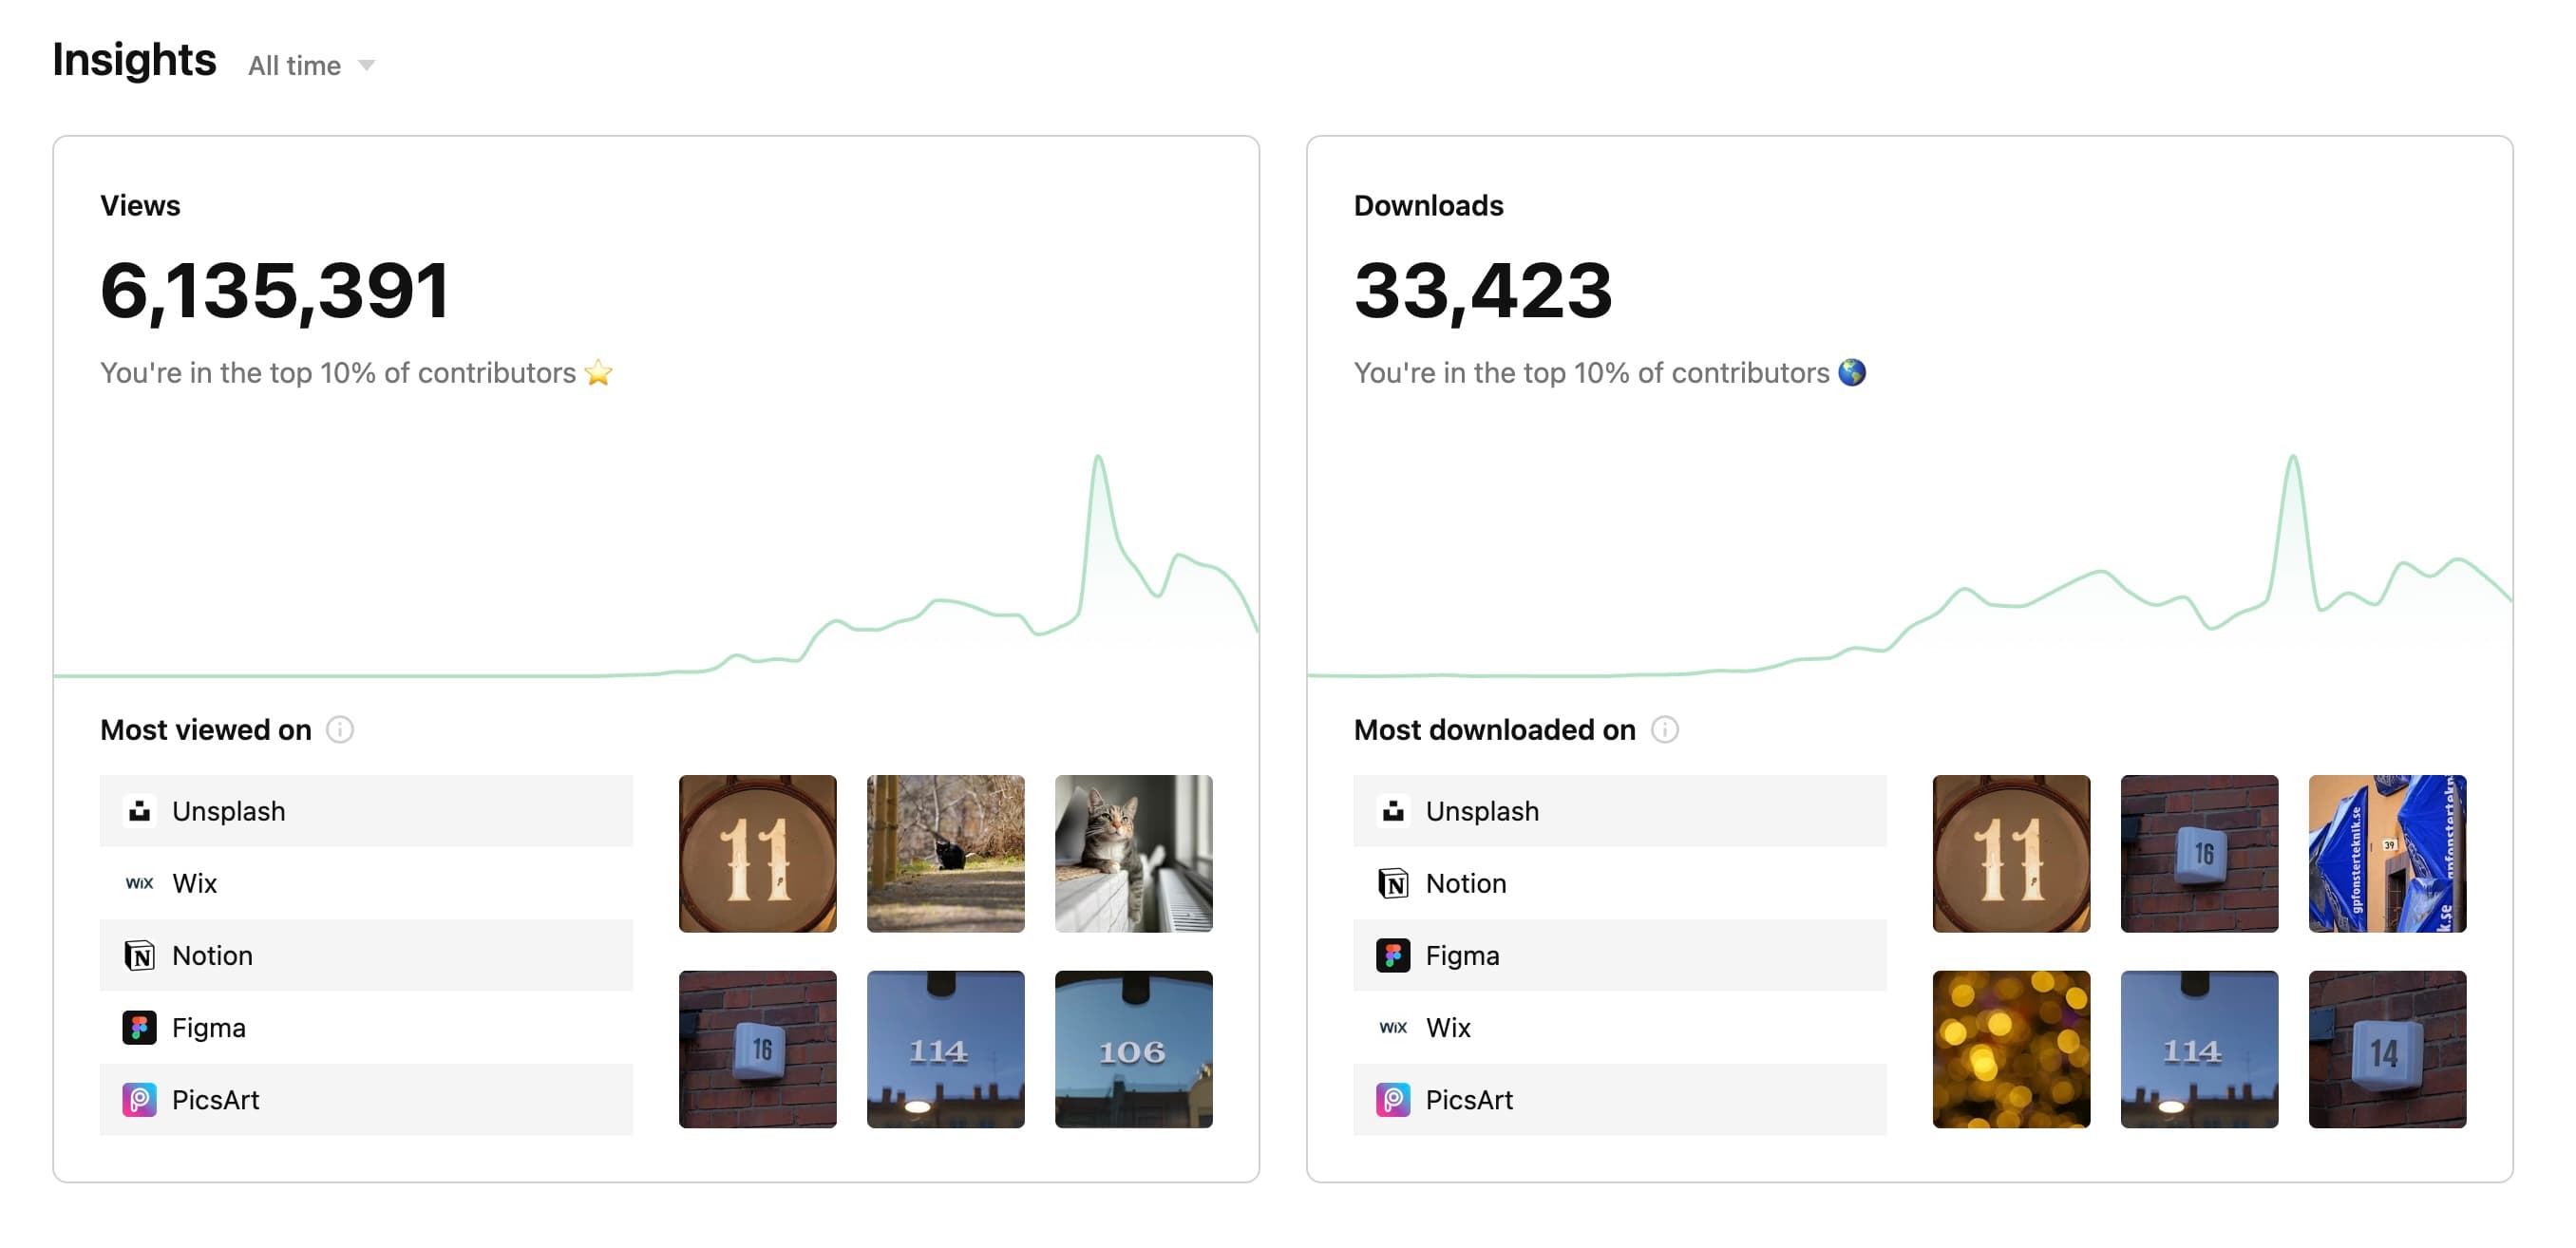Open the All time date range dropdown
The height and width of the screenshot is (1248, 2576).
pyautogui.click(x=294, y=64)
